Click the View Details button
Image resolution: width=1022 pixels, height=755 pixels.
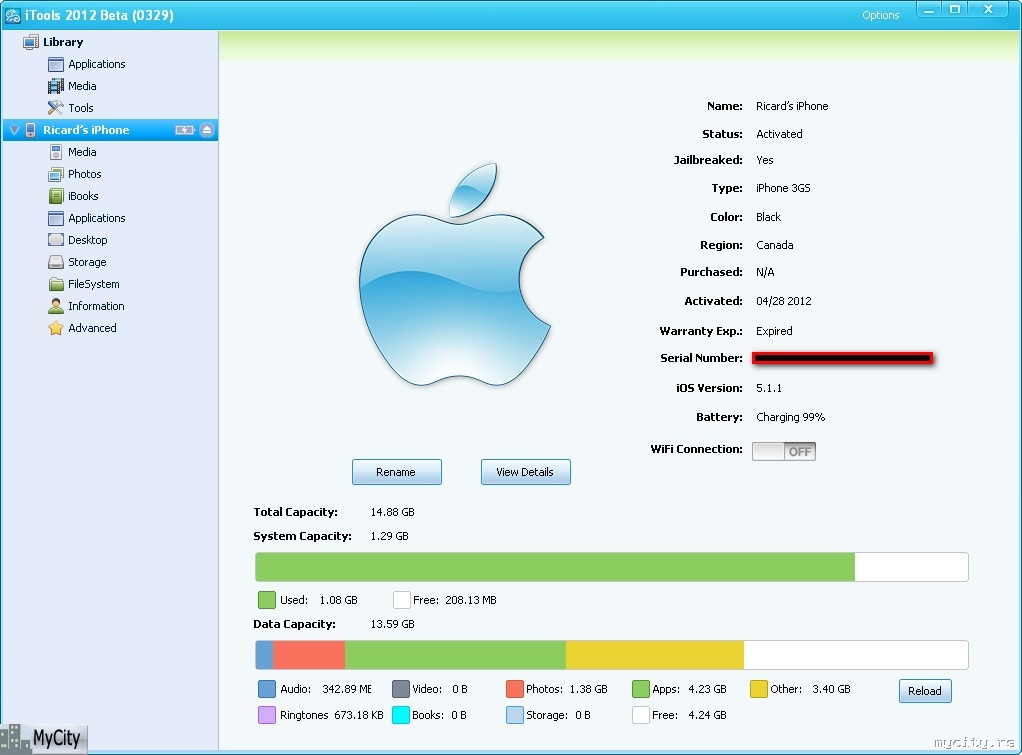(525, 472)
